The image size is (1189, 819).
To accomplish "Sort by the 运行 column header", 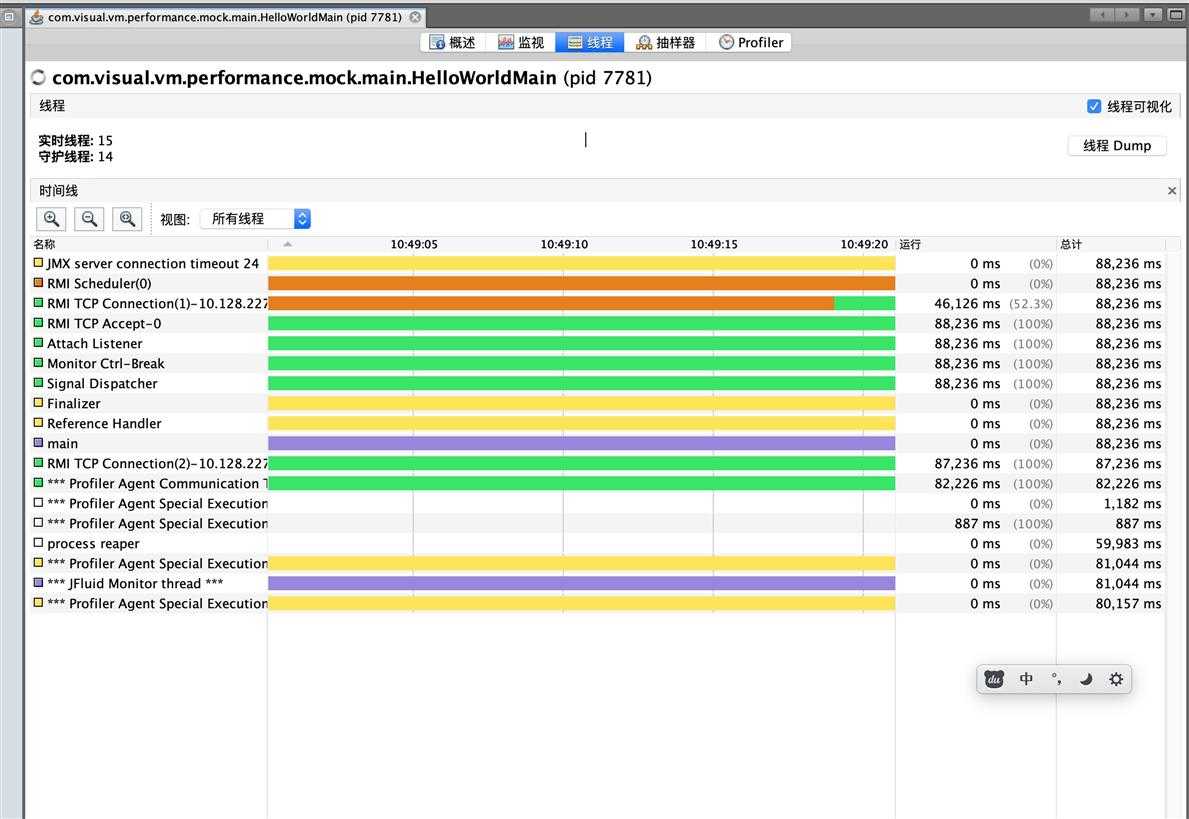I will pyautogui.click(x=975, y=244).
